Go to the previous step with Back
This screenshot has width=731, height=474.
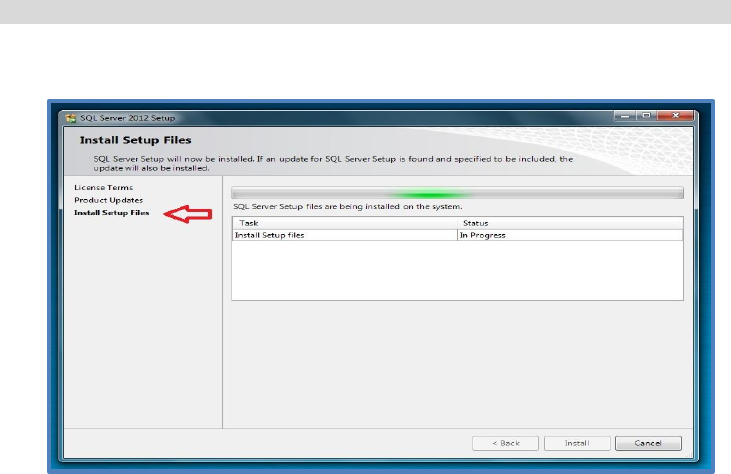click(x=505, y=443)
